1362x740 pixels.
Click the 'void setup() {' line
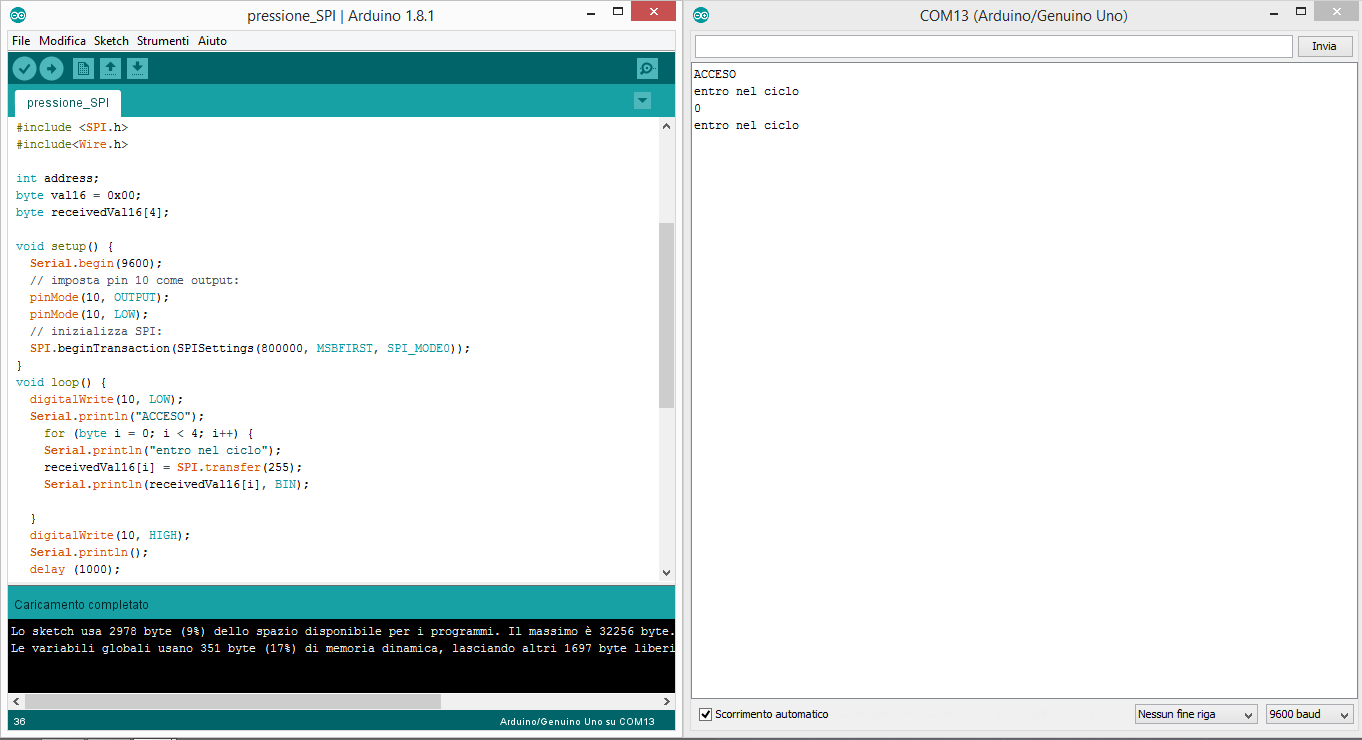[65, 246]
